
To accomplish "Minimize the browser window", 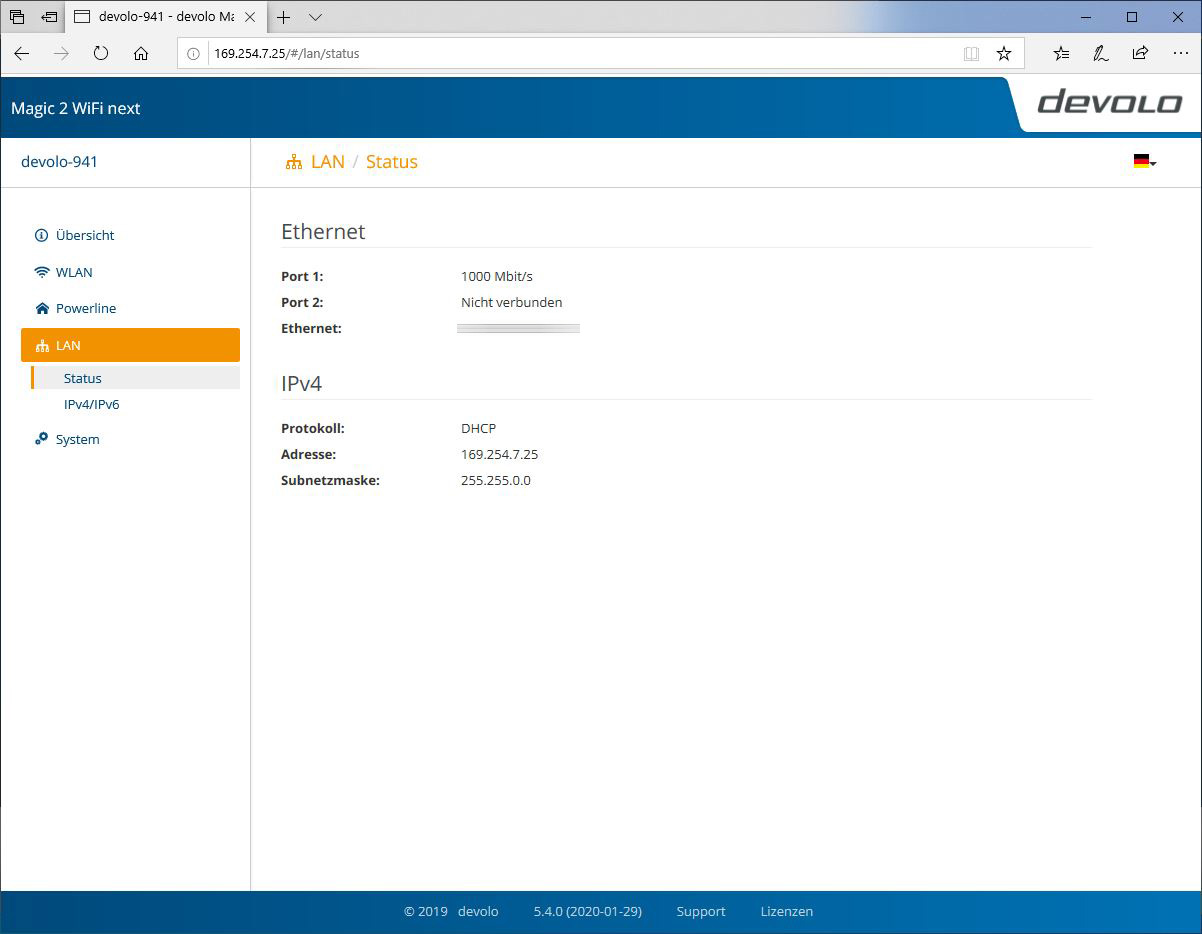I will (x=1087, y=17).
